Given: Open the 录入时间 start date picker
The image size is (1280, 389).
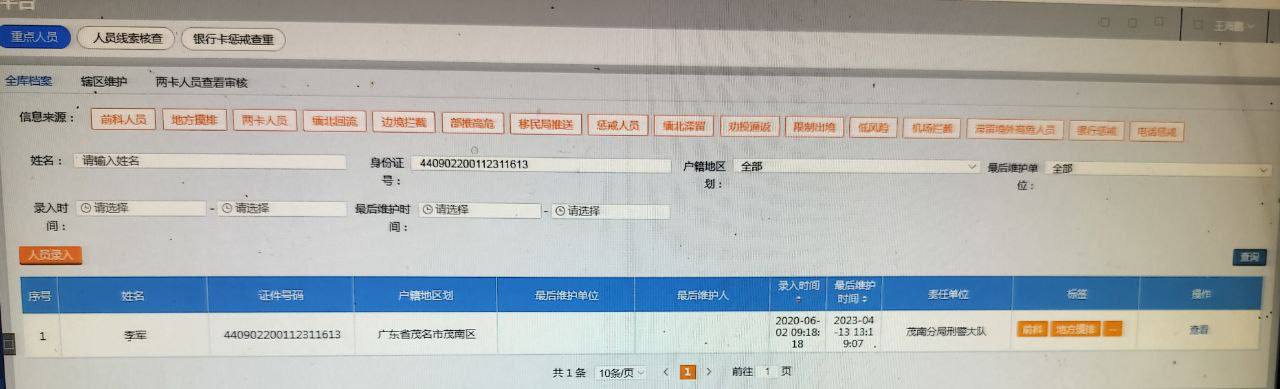Looking at the screenshot, I should click(x=141, y=209).
